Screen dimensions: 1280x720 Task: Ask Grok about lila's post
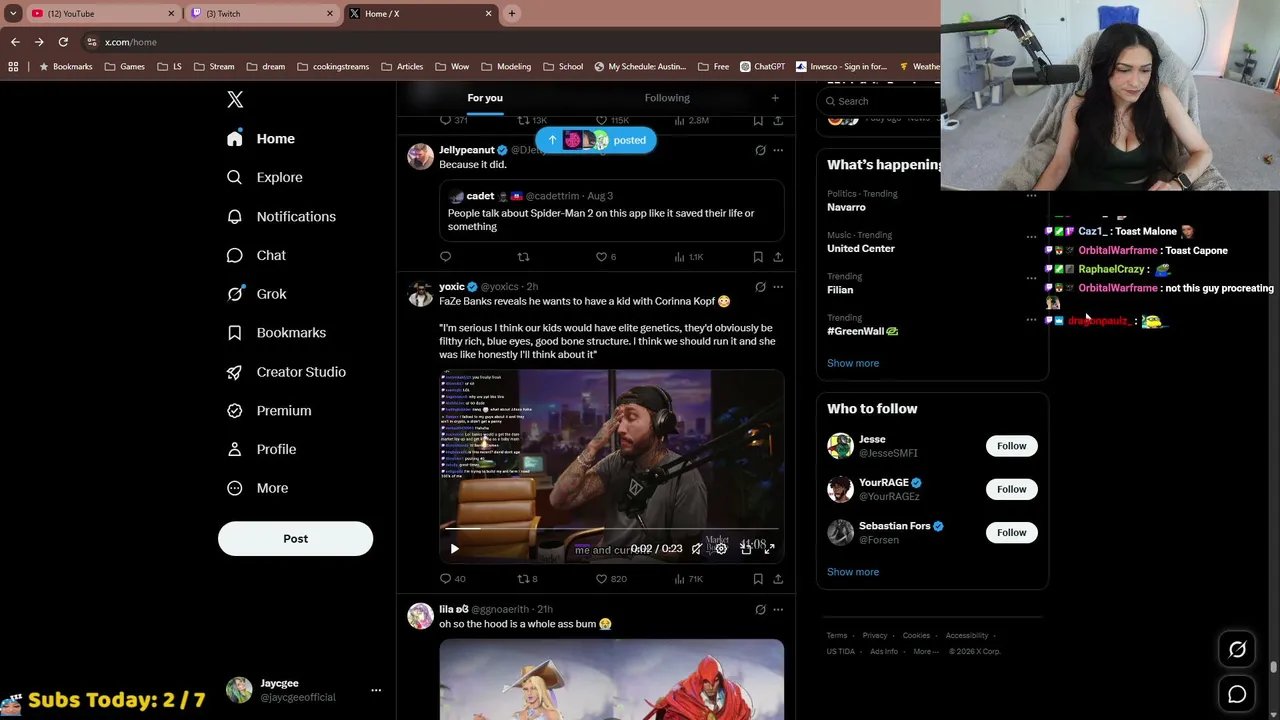tap(760, 609)
